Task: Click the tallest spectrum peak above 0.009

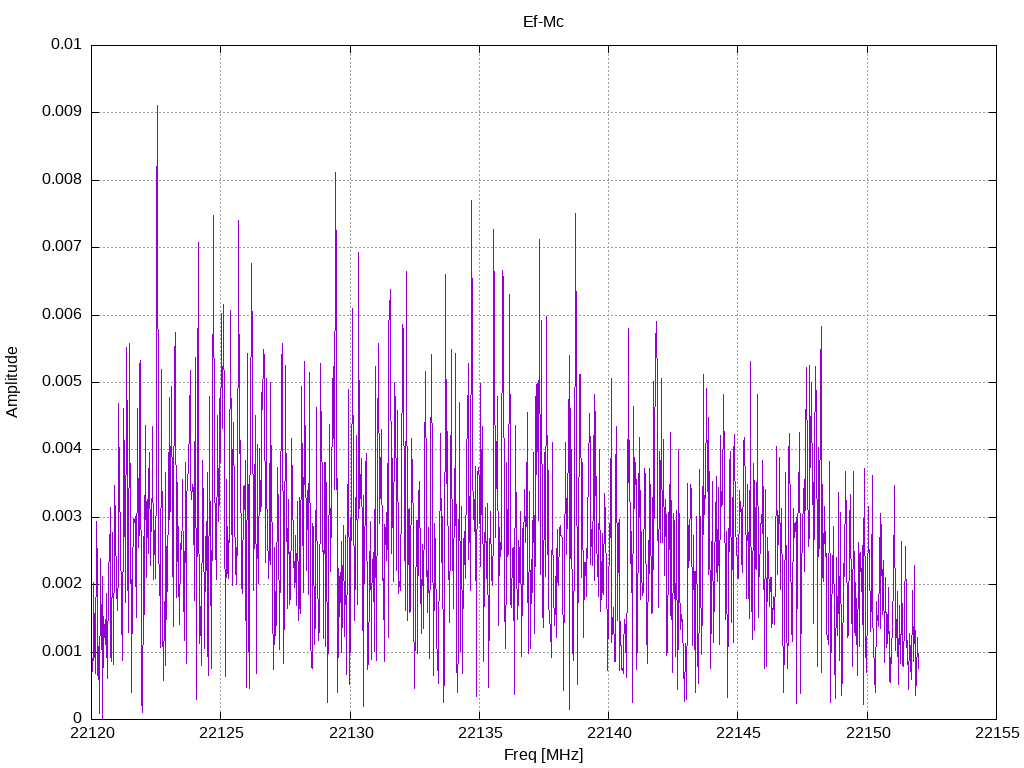Action: tap(157, 106)
